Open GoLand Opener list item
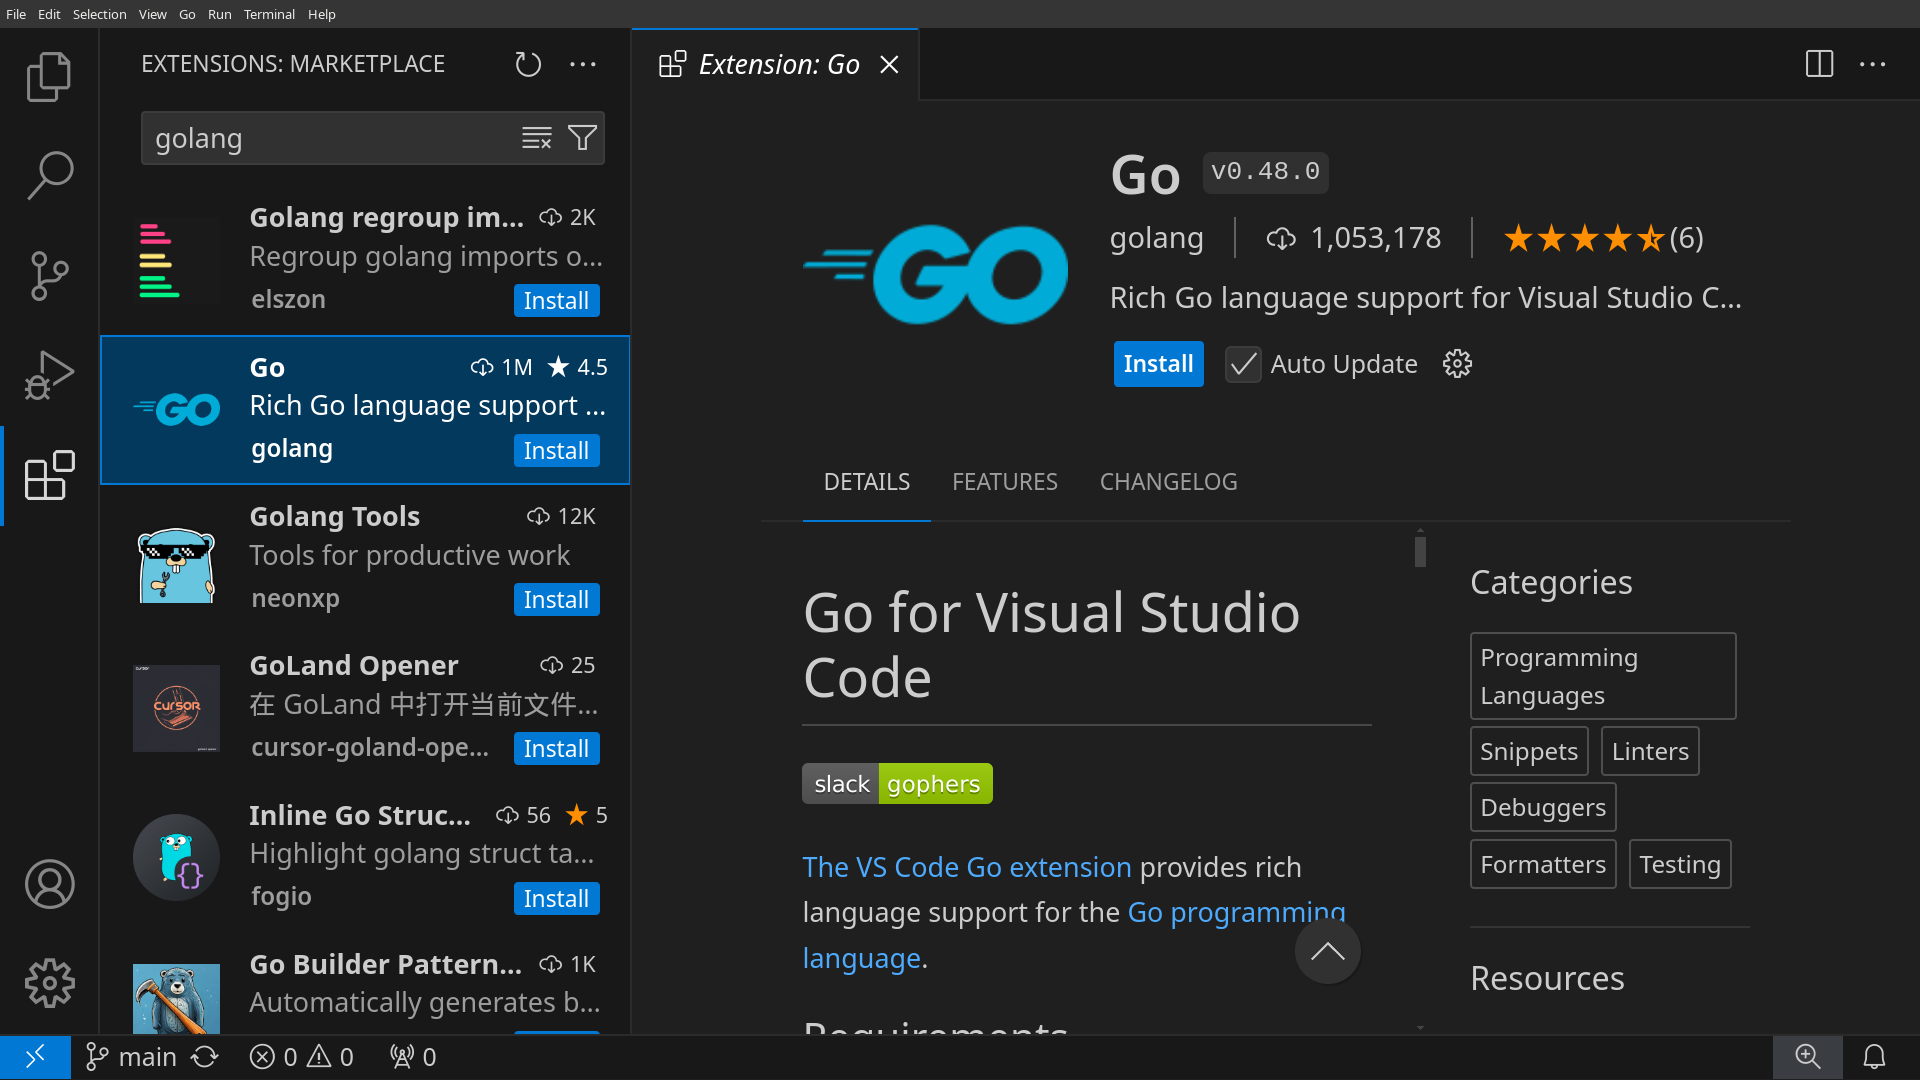 (x=365, y=708)
